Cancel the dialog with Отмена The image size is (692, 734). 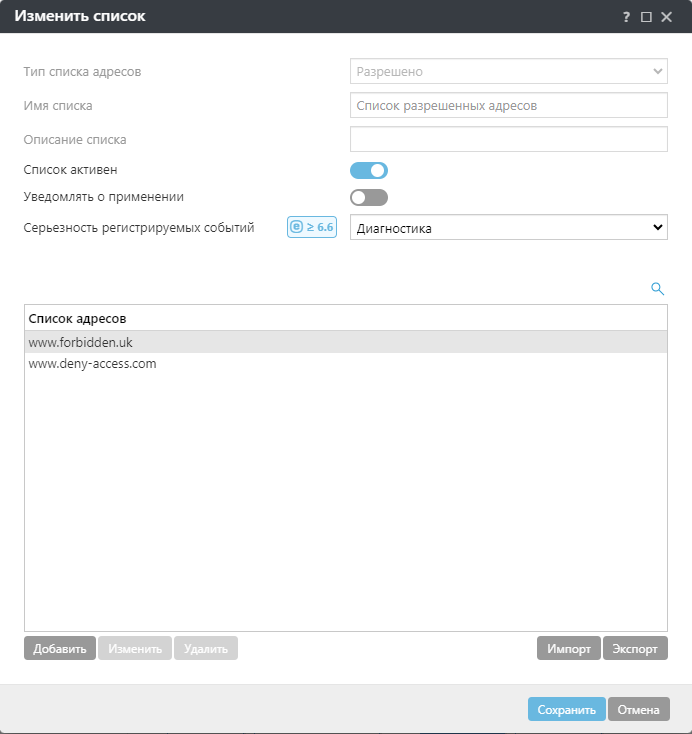tap(638, 710)
